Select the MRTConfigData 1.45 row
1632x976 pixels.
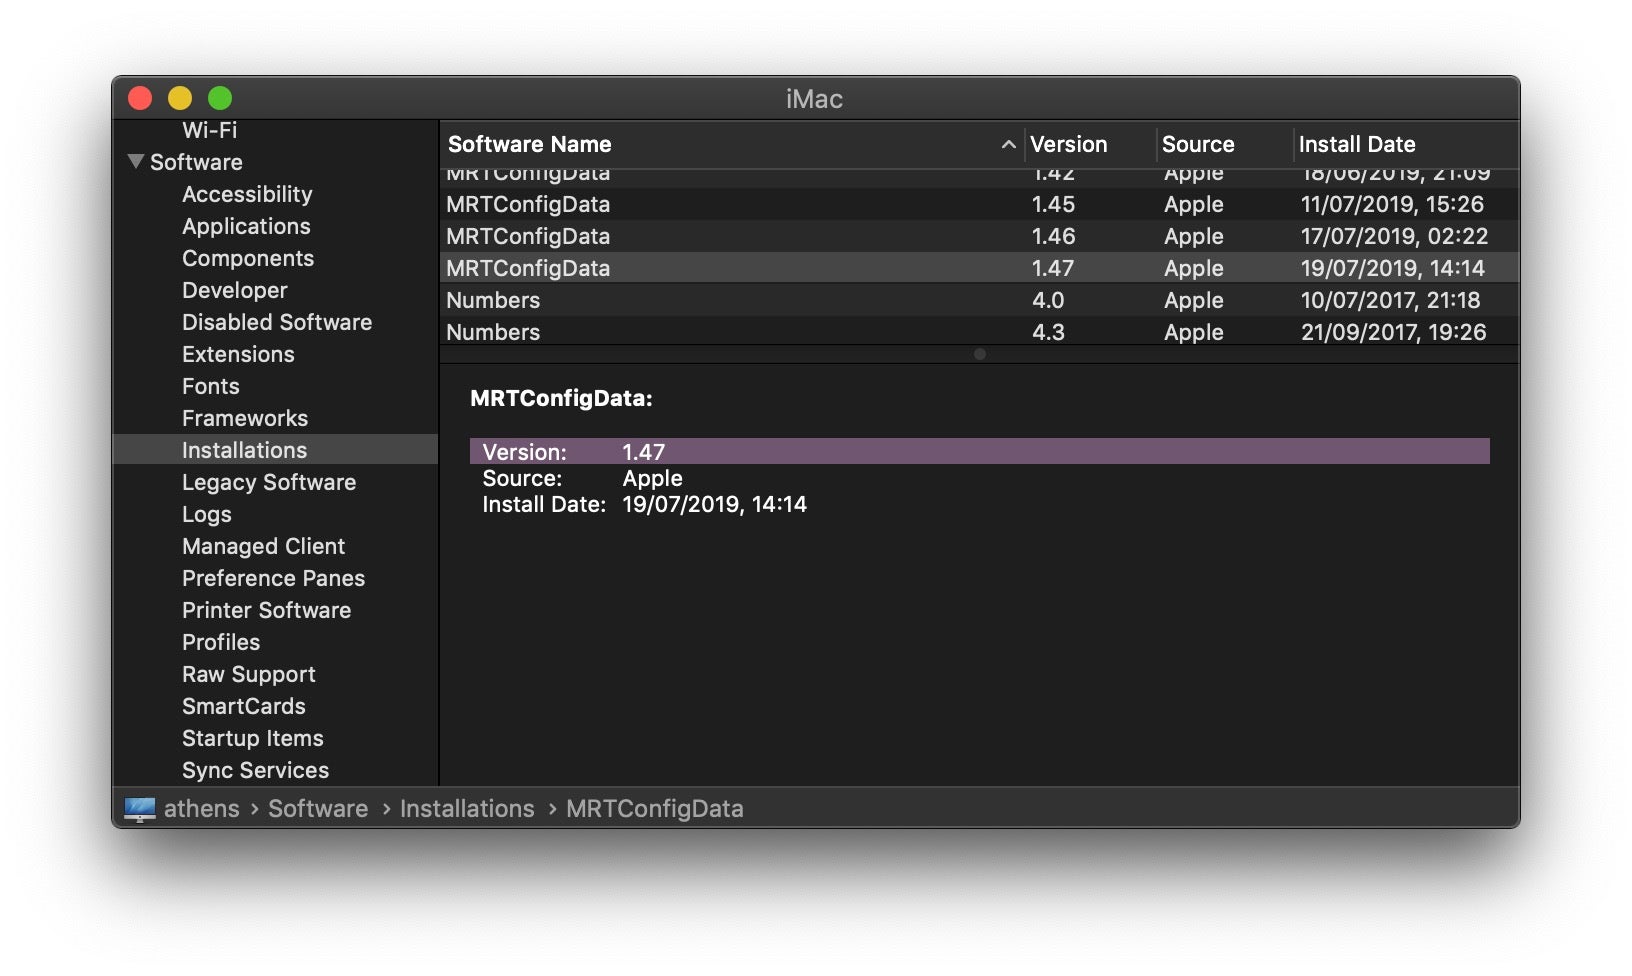980,204
